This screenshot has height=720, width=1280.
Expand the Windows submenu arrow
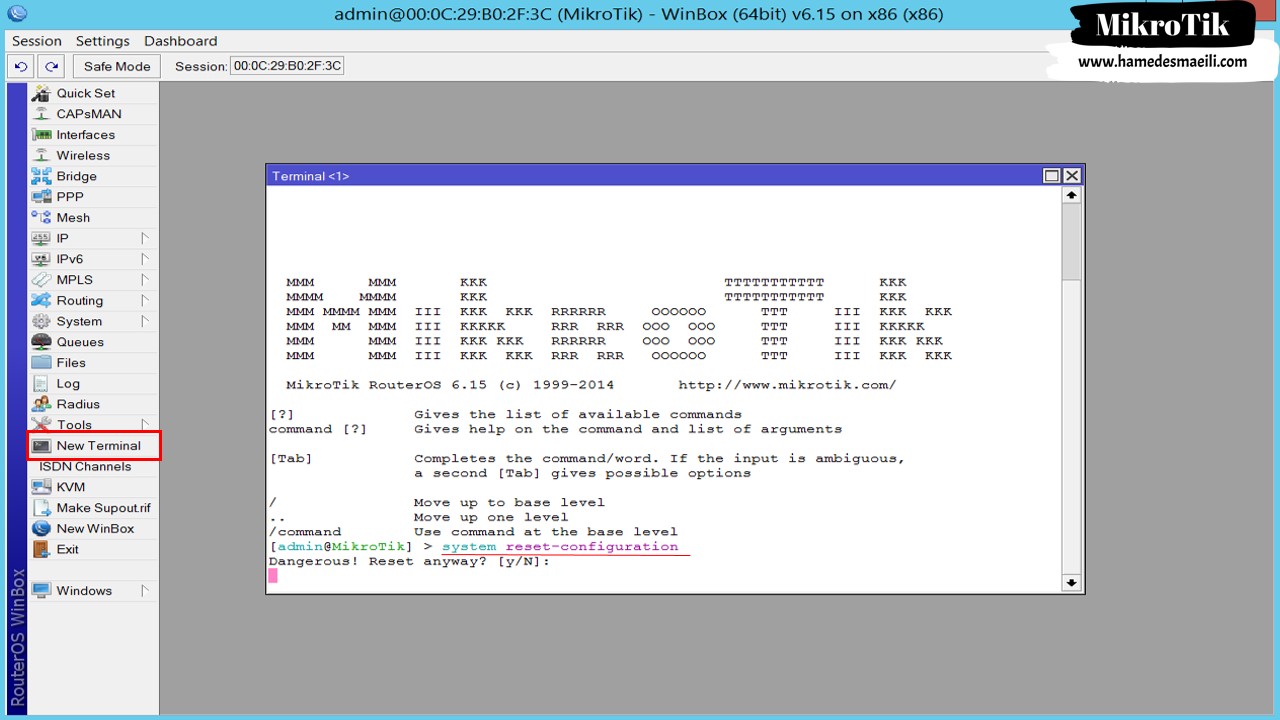(x=144, y=590)
